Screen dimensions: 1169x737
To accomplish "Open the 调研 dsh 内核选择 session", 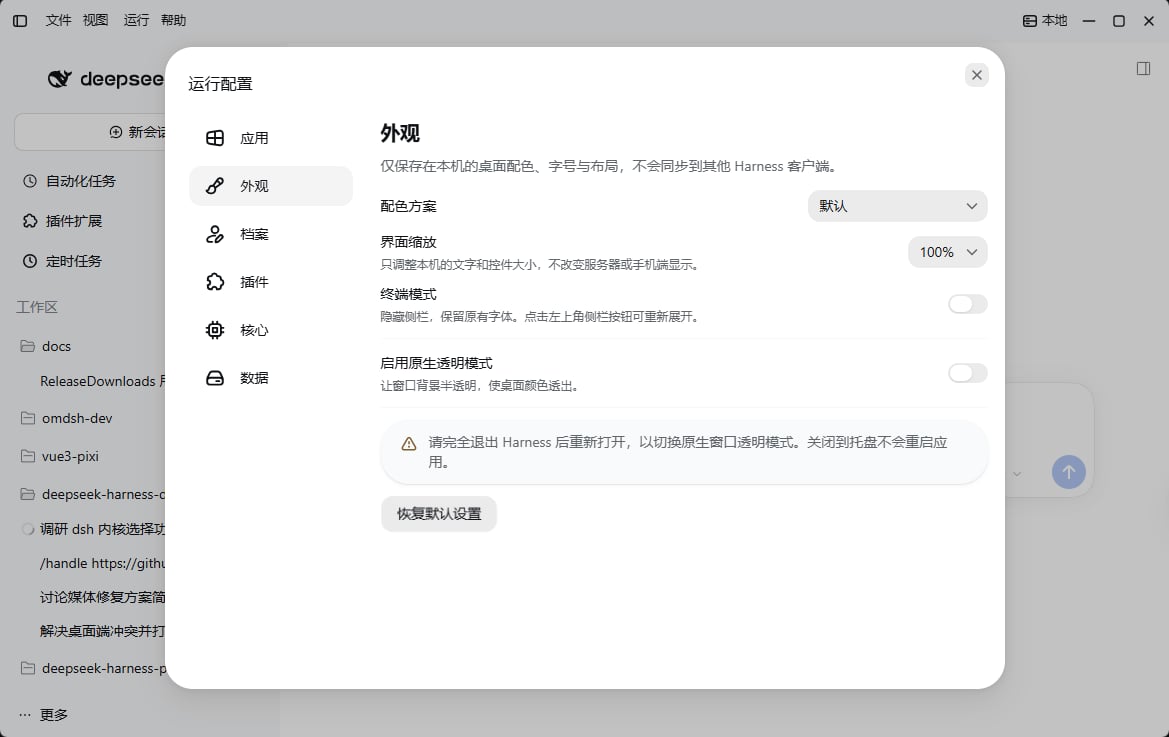I will 102,529.
